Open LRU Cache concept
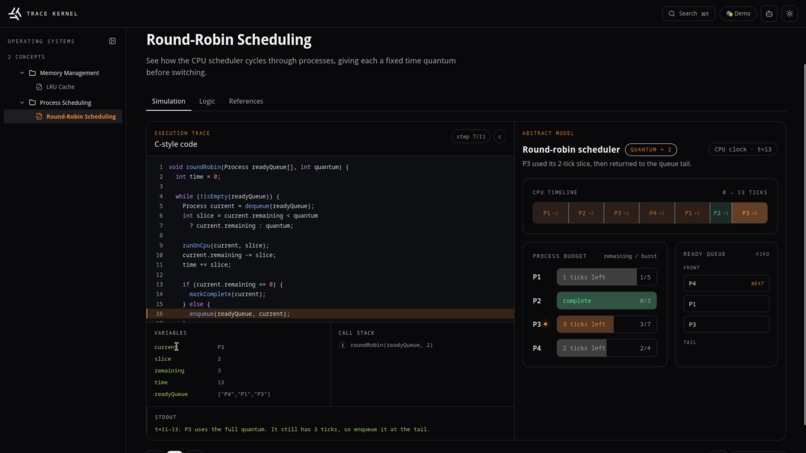Image resolution: width=806 pixels, height=453 pixels. 60,87
